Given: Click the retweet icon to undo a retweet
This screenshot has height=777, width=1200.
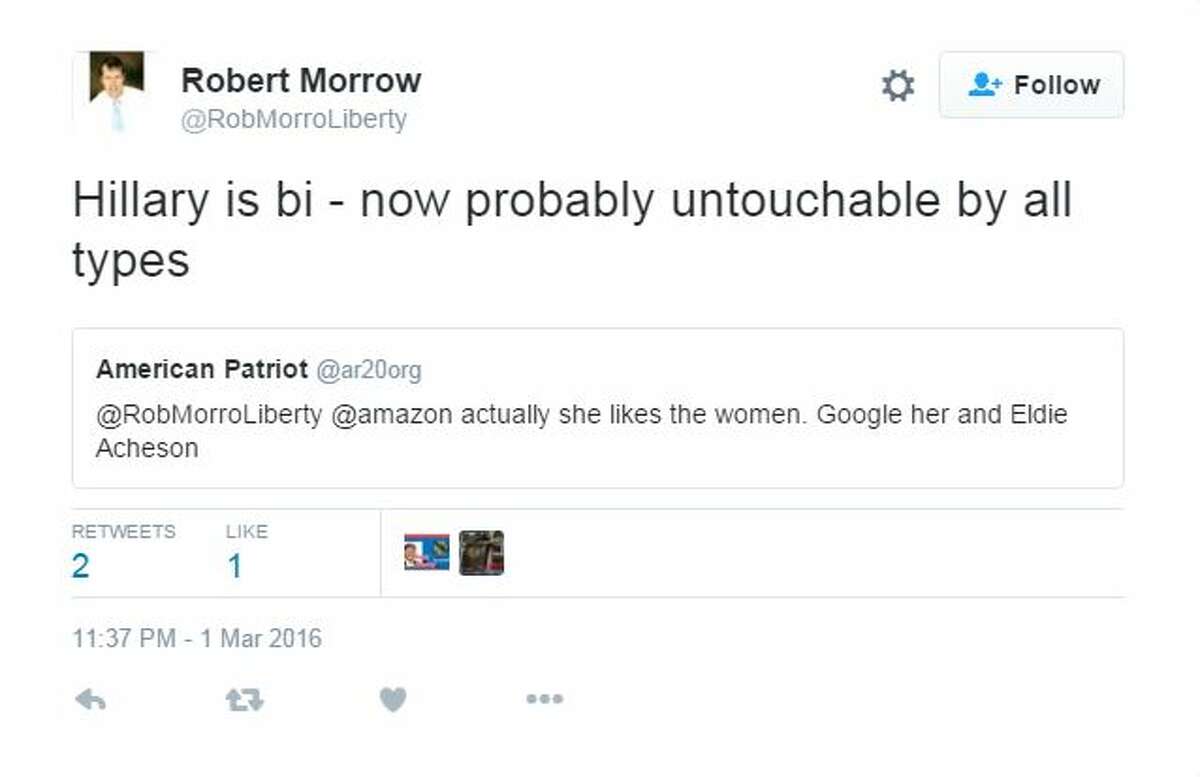Looking at the screenshot, I should coord(243,699).
